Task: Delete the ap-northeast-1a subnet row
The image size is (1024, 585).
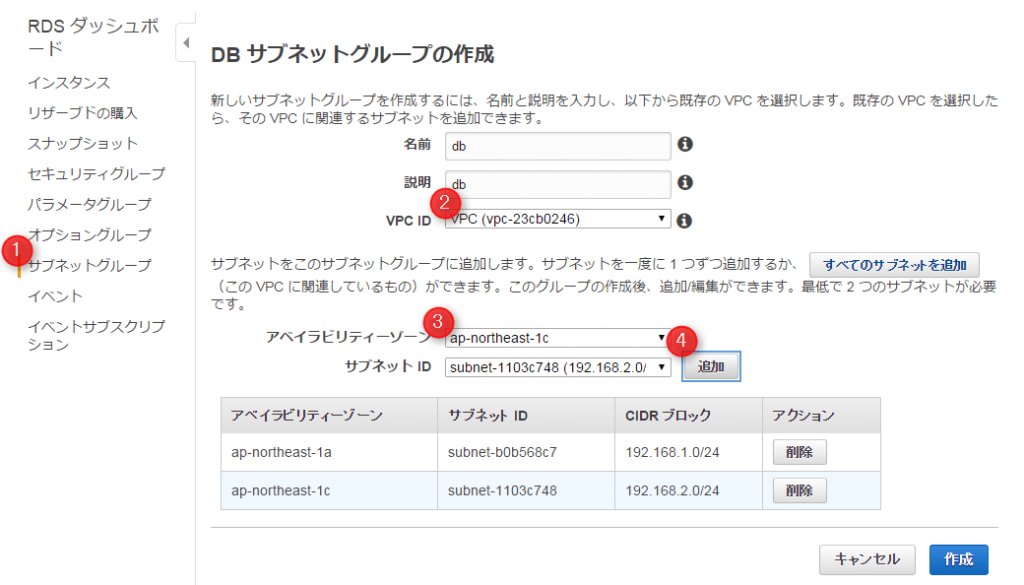Action: tap(799, 452)
